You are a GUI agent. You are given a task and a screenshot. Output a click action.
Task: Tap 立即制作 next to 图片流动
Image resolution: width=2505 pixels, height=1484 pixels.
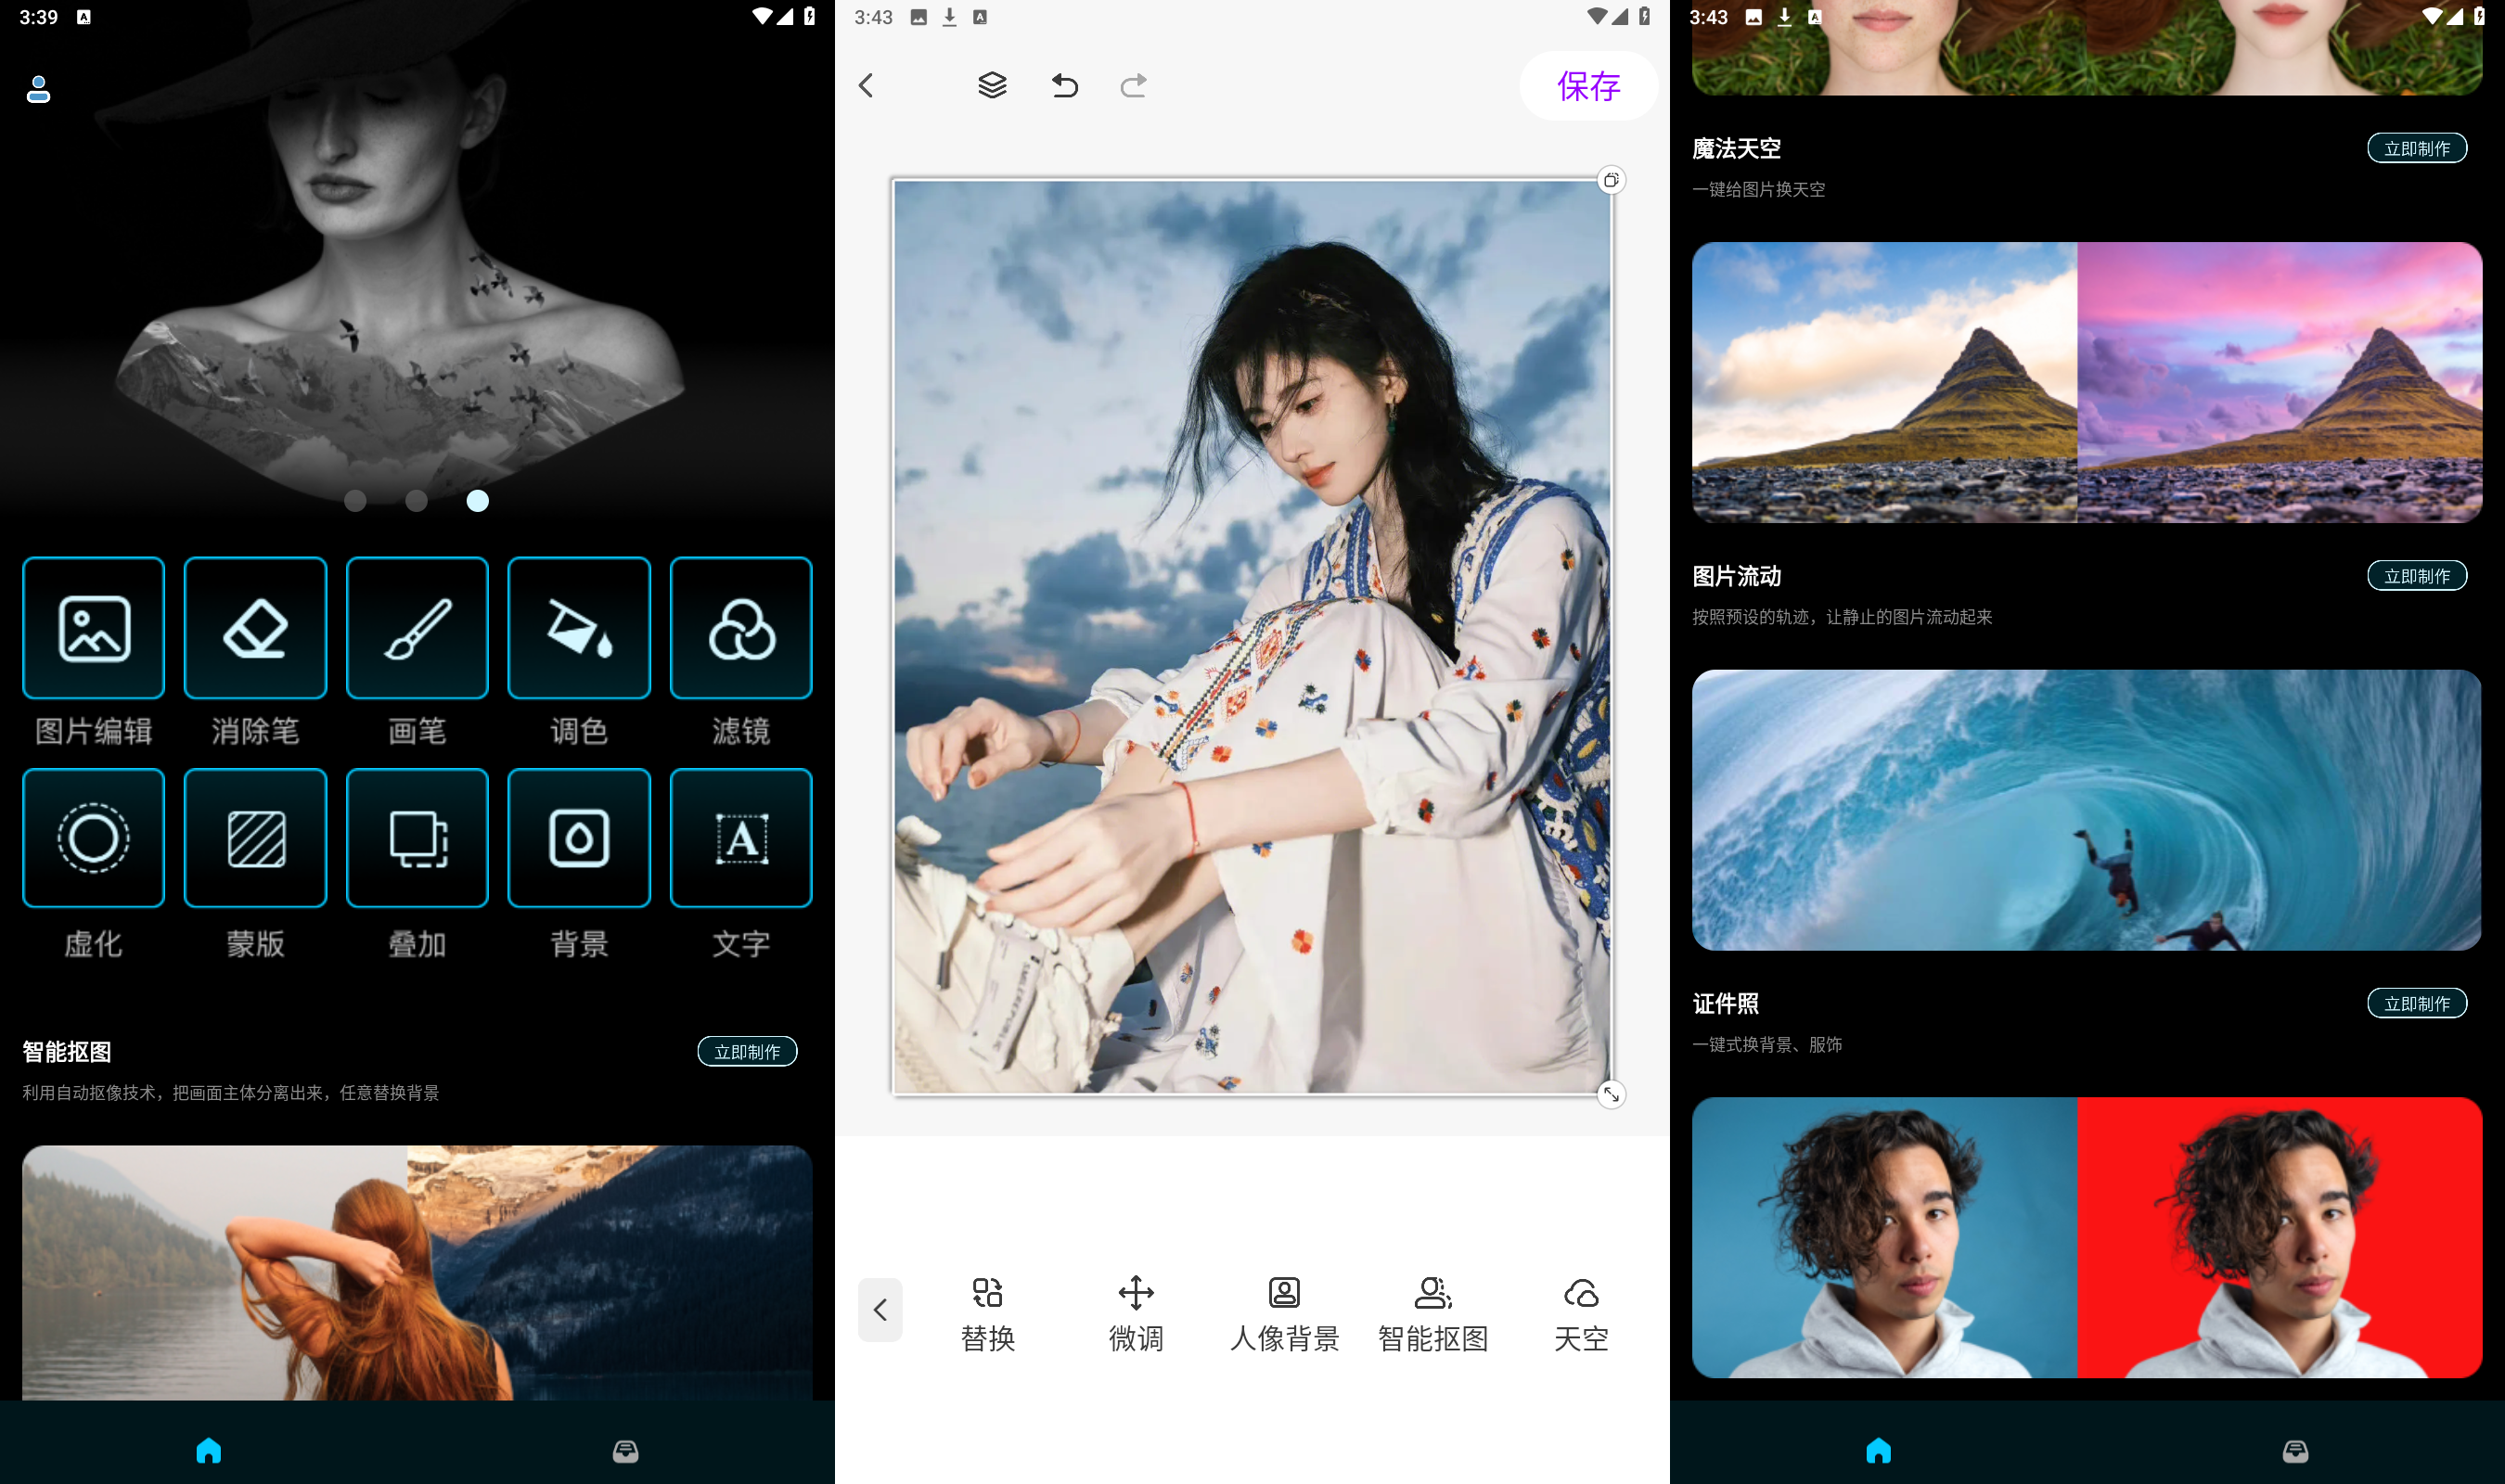pos(2417,576)
